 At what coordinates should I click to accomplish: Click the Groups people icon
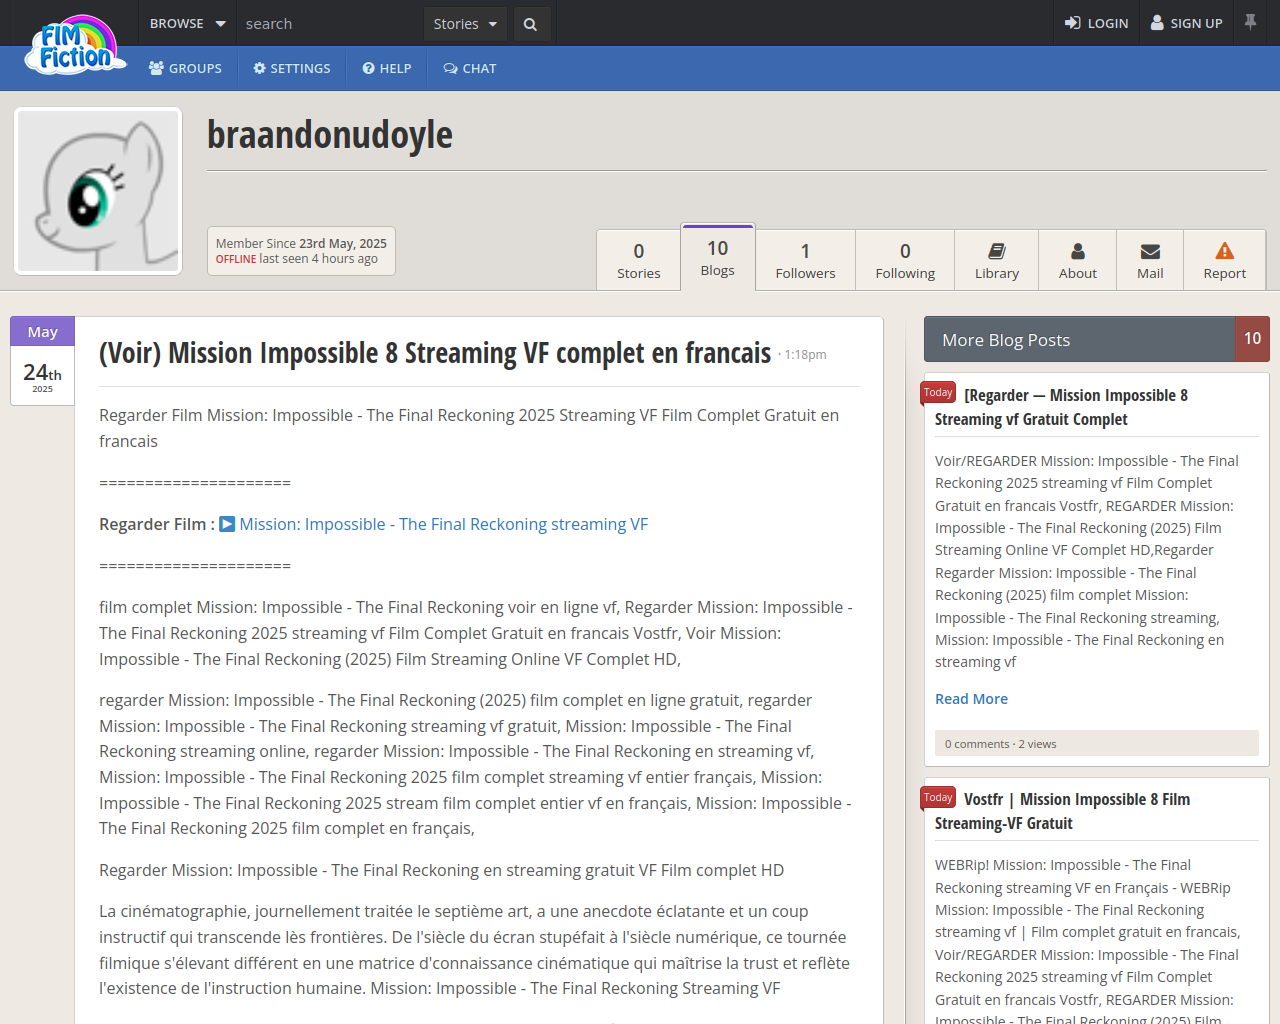pos(156,68)
